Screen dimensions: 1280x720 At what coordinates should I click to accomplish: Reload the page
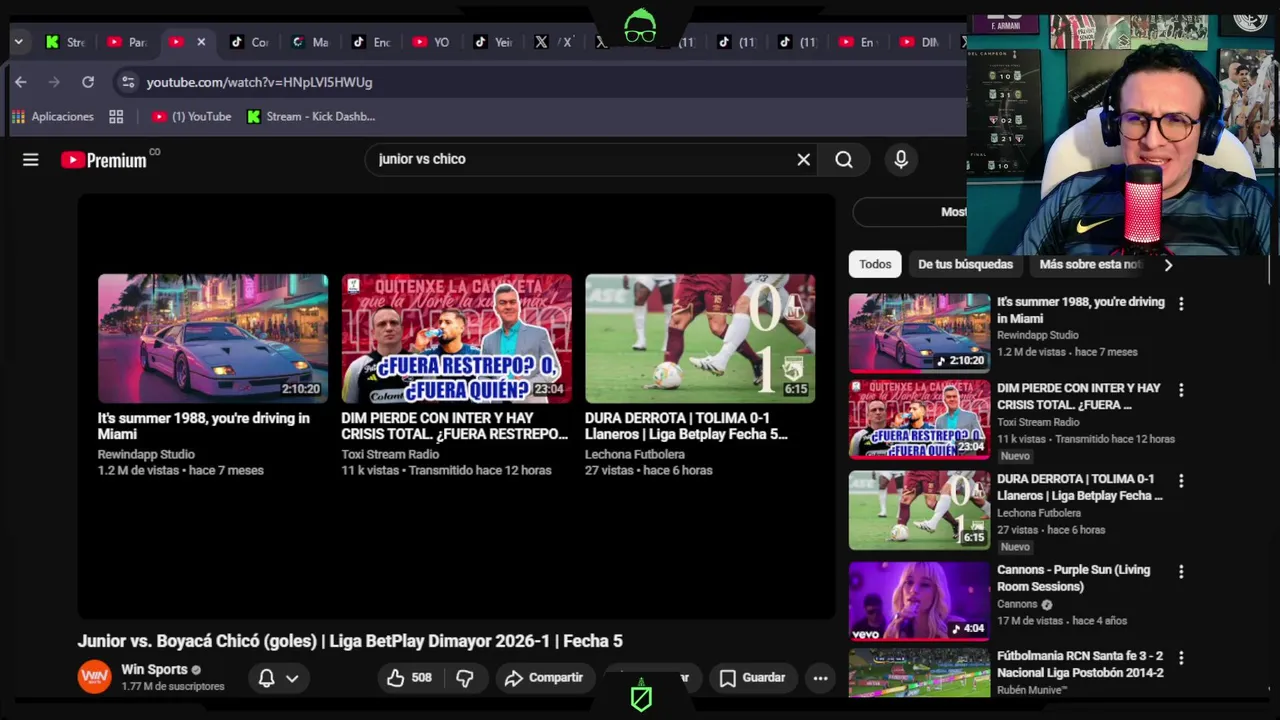pos(88,82)
